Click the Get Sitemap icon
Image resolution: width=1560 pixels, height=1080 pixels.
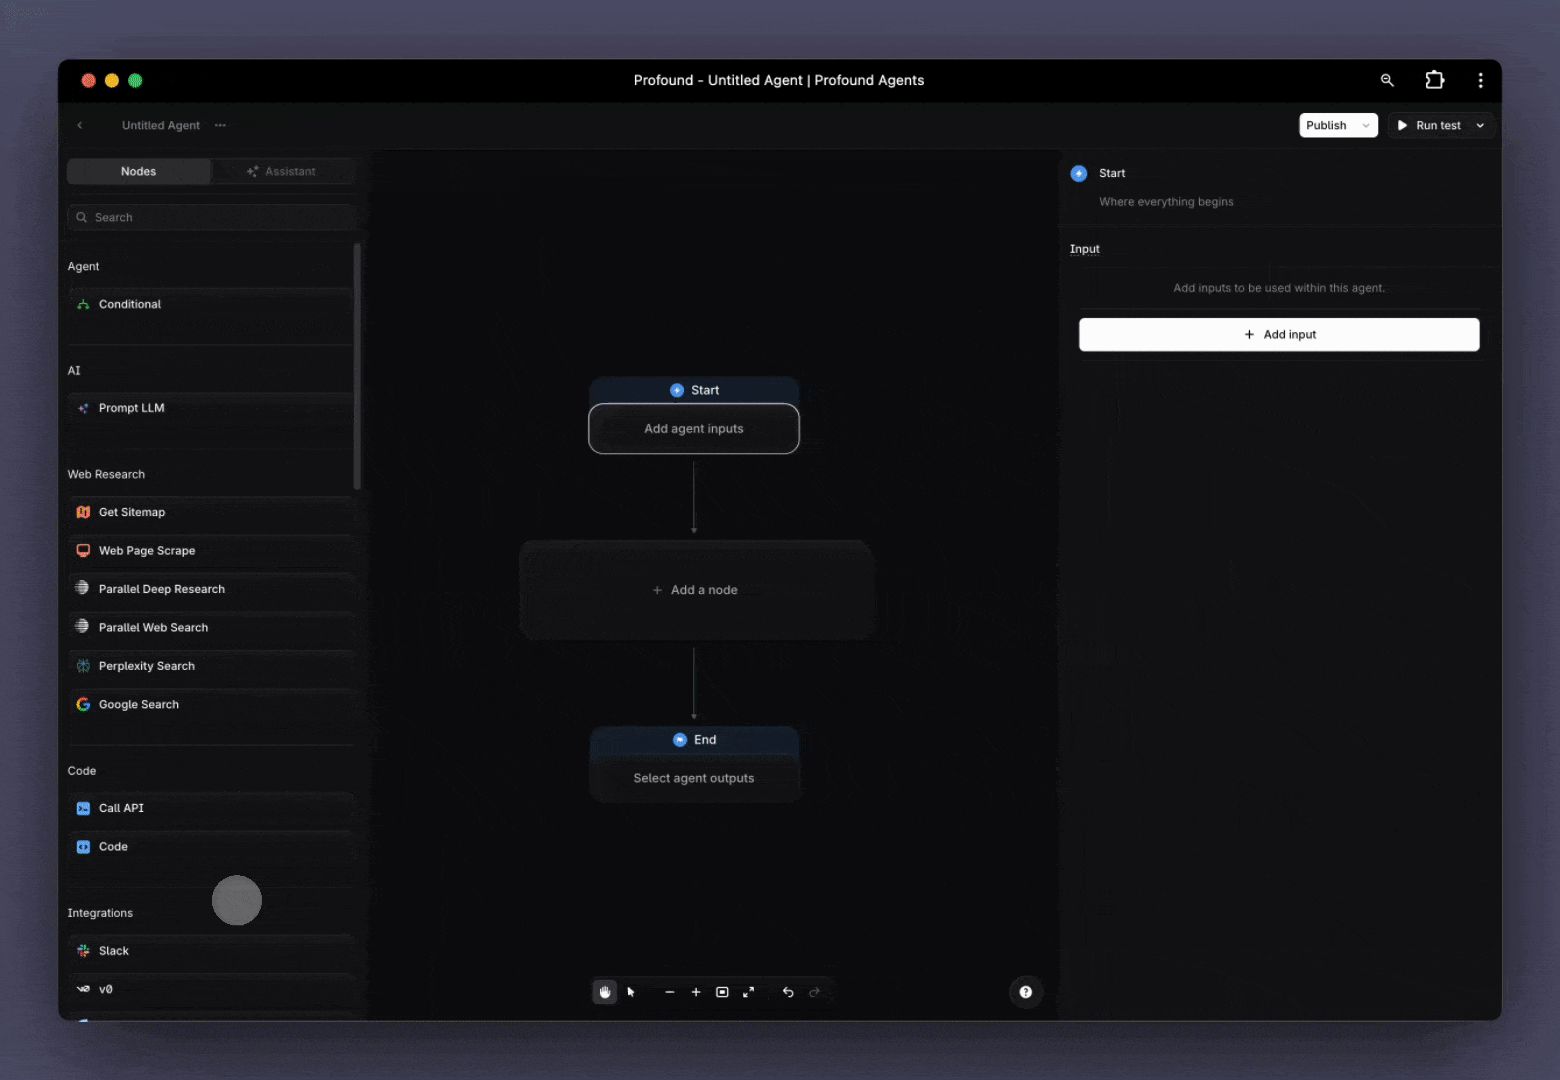[x=83, y=512]
